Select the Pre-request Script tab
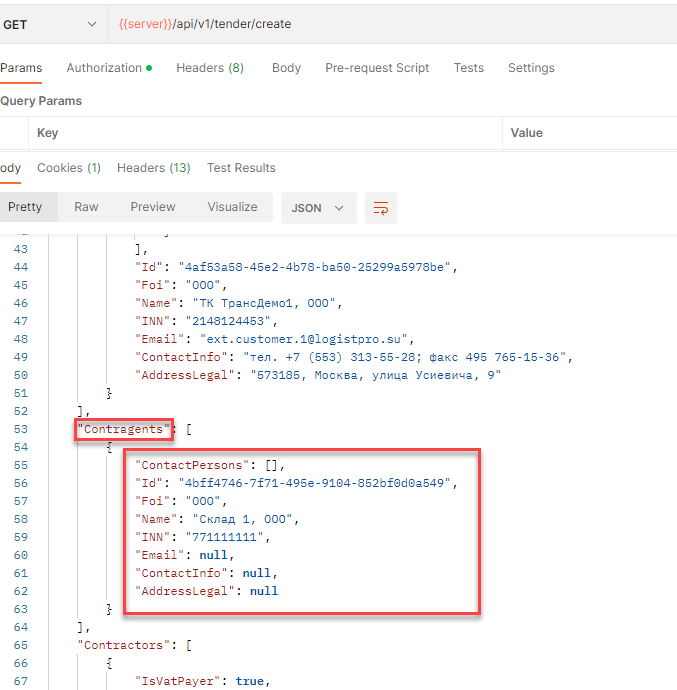The height and width of the screenshot is (690, 677). 377,68
